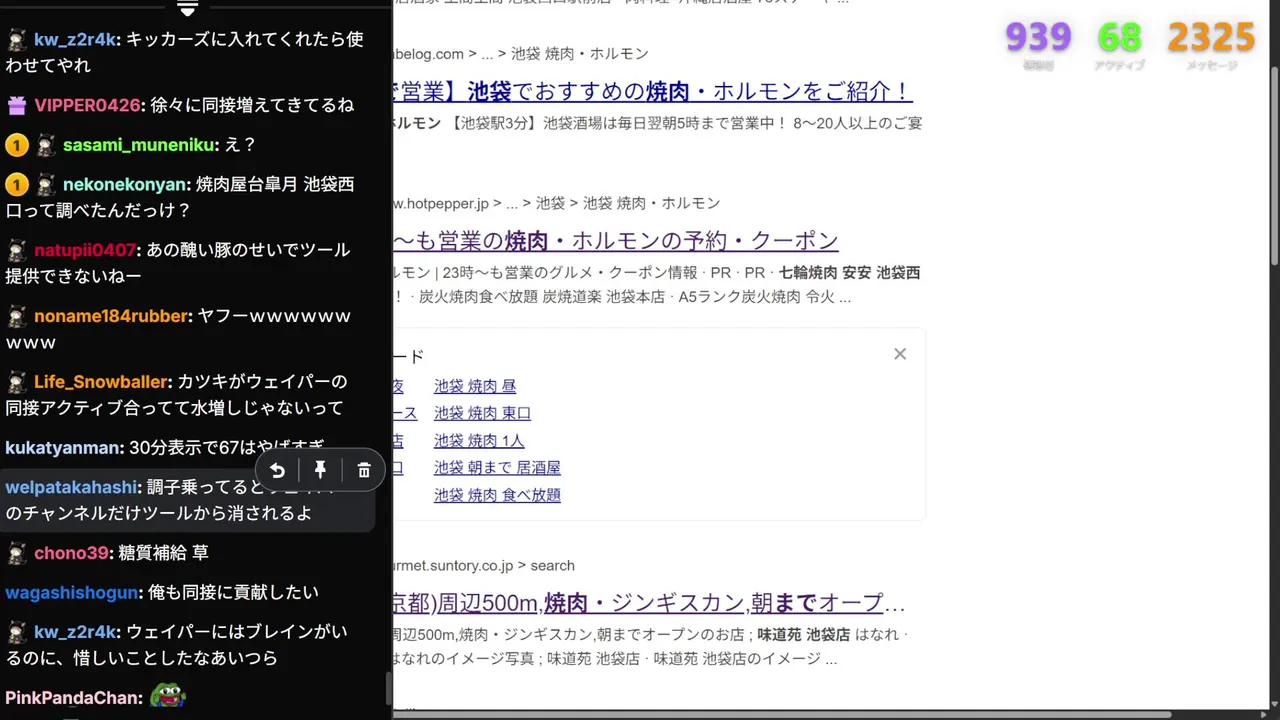Click the gold 1 badge beside sasami_muneniku
Image resolution: width=1280 pixels, height=720 pixels.
pyautogui.click(x=16, y=145)
